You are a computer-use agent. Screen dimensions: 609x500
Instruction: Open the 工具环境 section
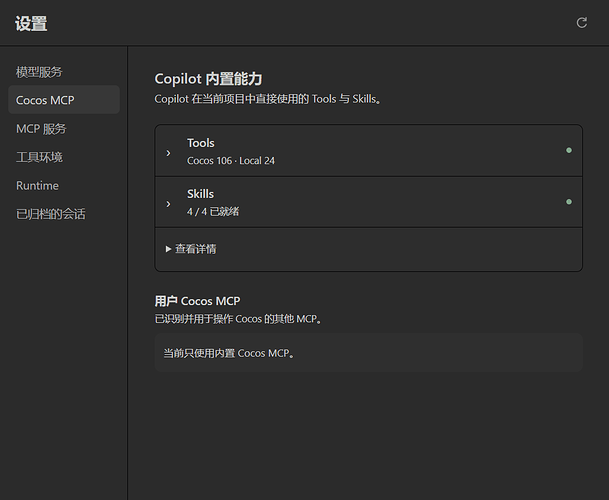pyautogui.click(x=39, y=157)
